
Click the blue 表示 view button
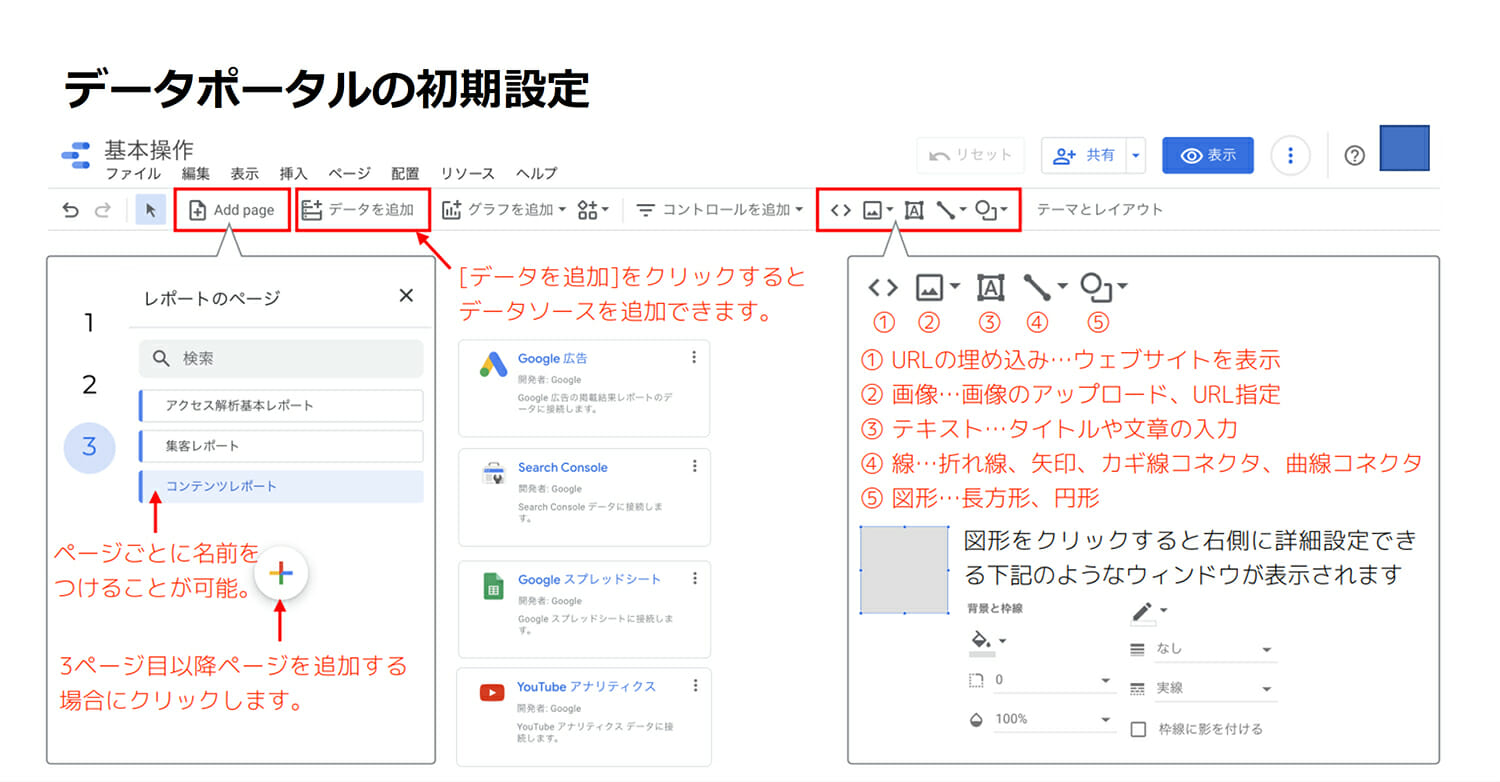point(1207,156)
